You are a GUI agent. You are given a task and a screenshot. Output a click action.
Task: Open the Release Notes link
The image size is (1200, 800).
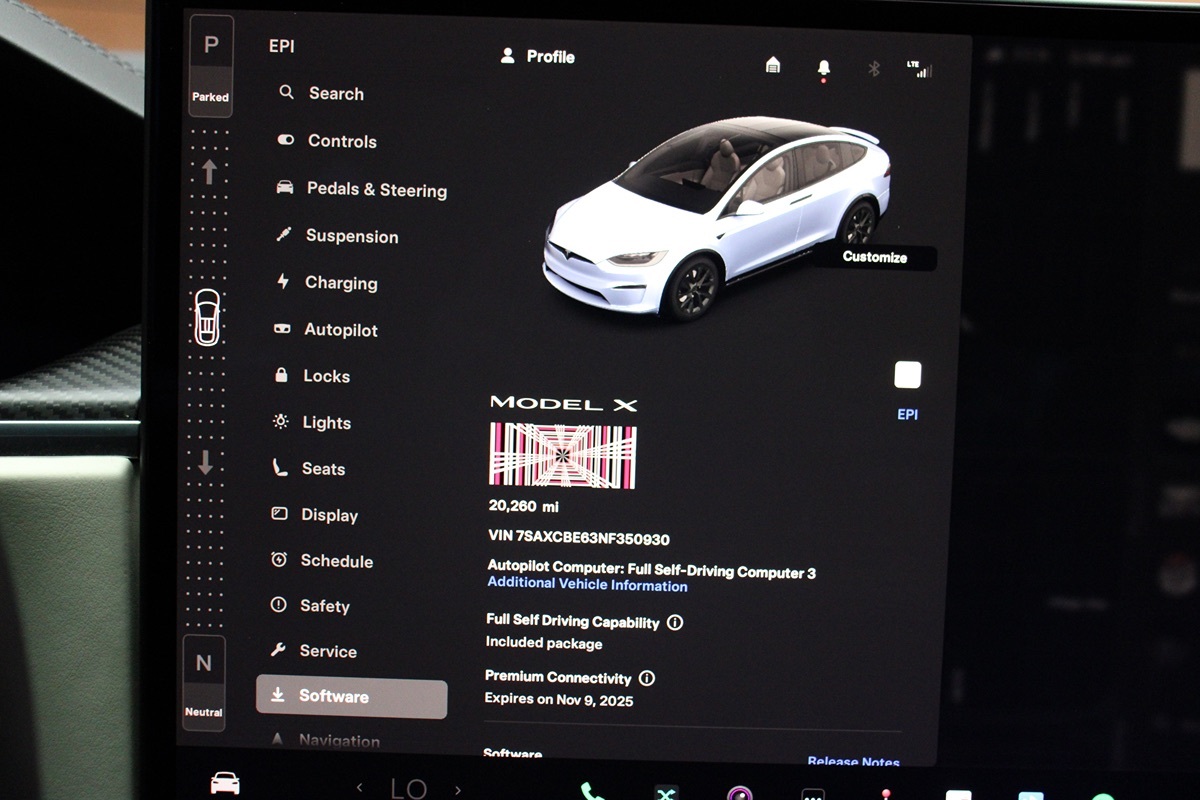pos(853,761)
